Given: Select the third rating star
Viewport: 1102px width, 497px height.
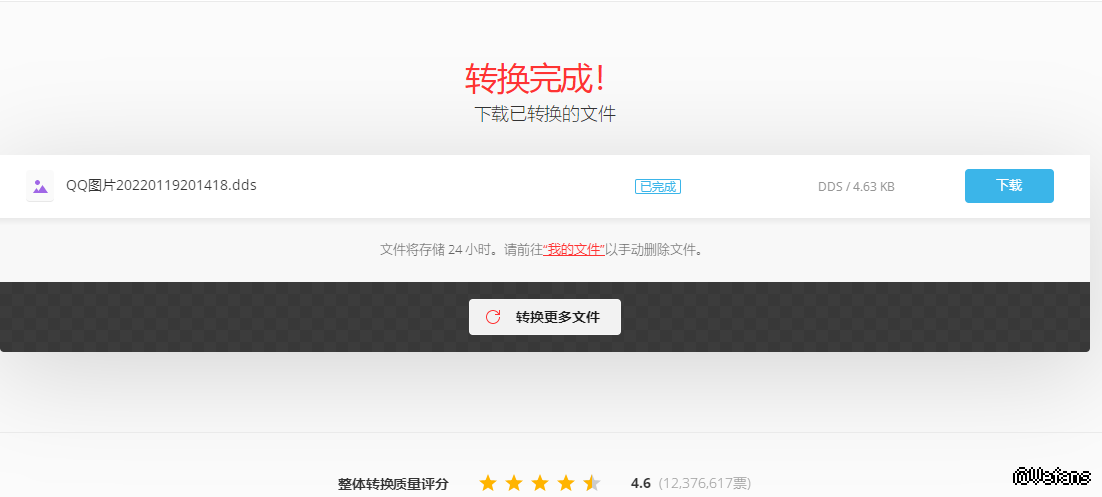Looking at the screenshot, I should (x=540, y=483).
